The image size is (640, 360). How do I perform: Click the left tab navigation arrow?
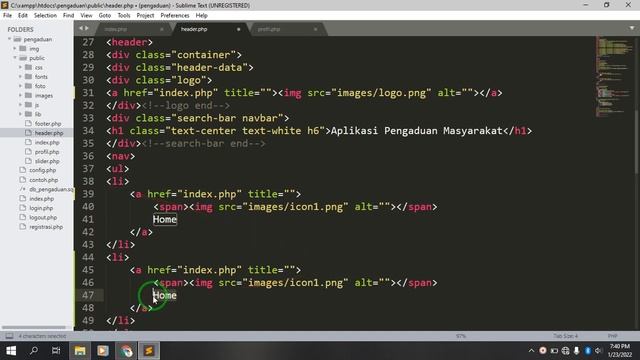click(81, 28)
